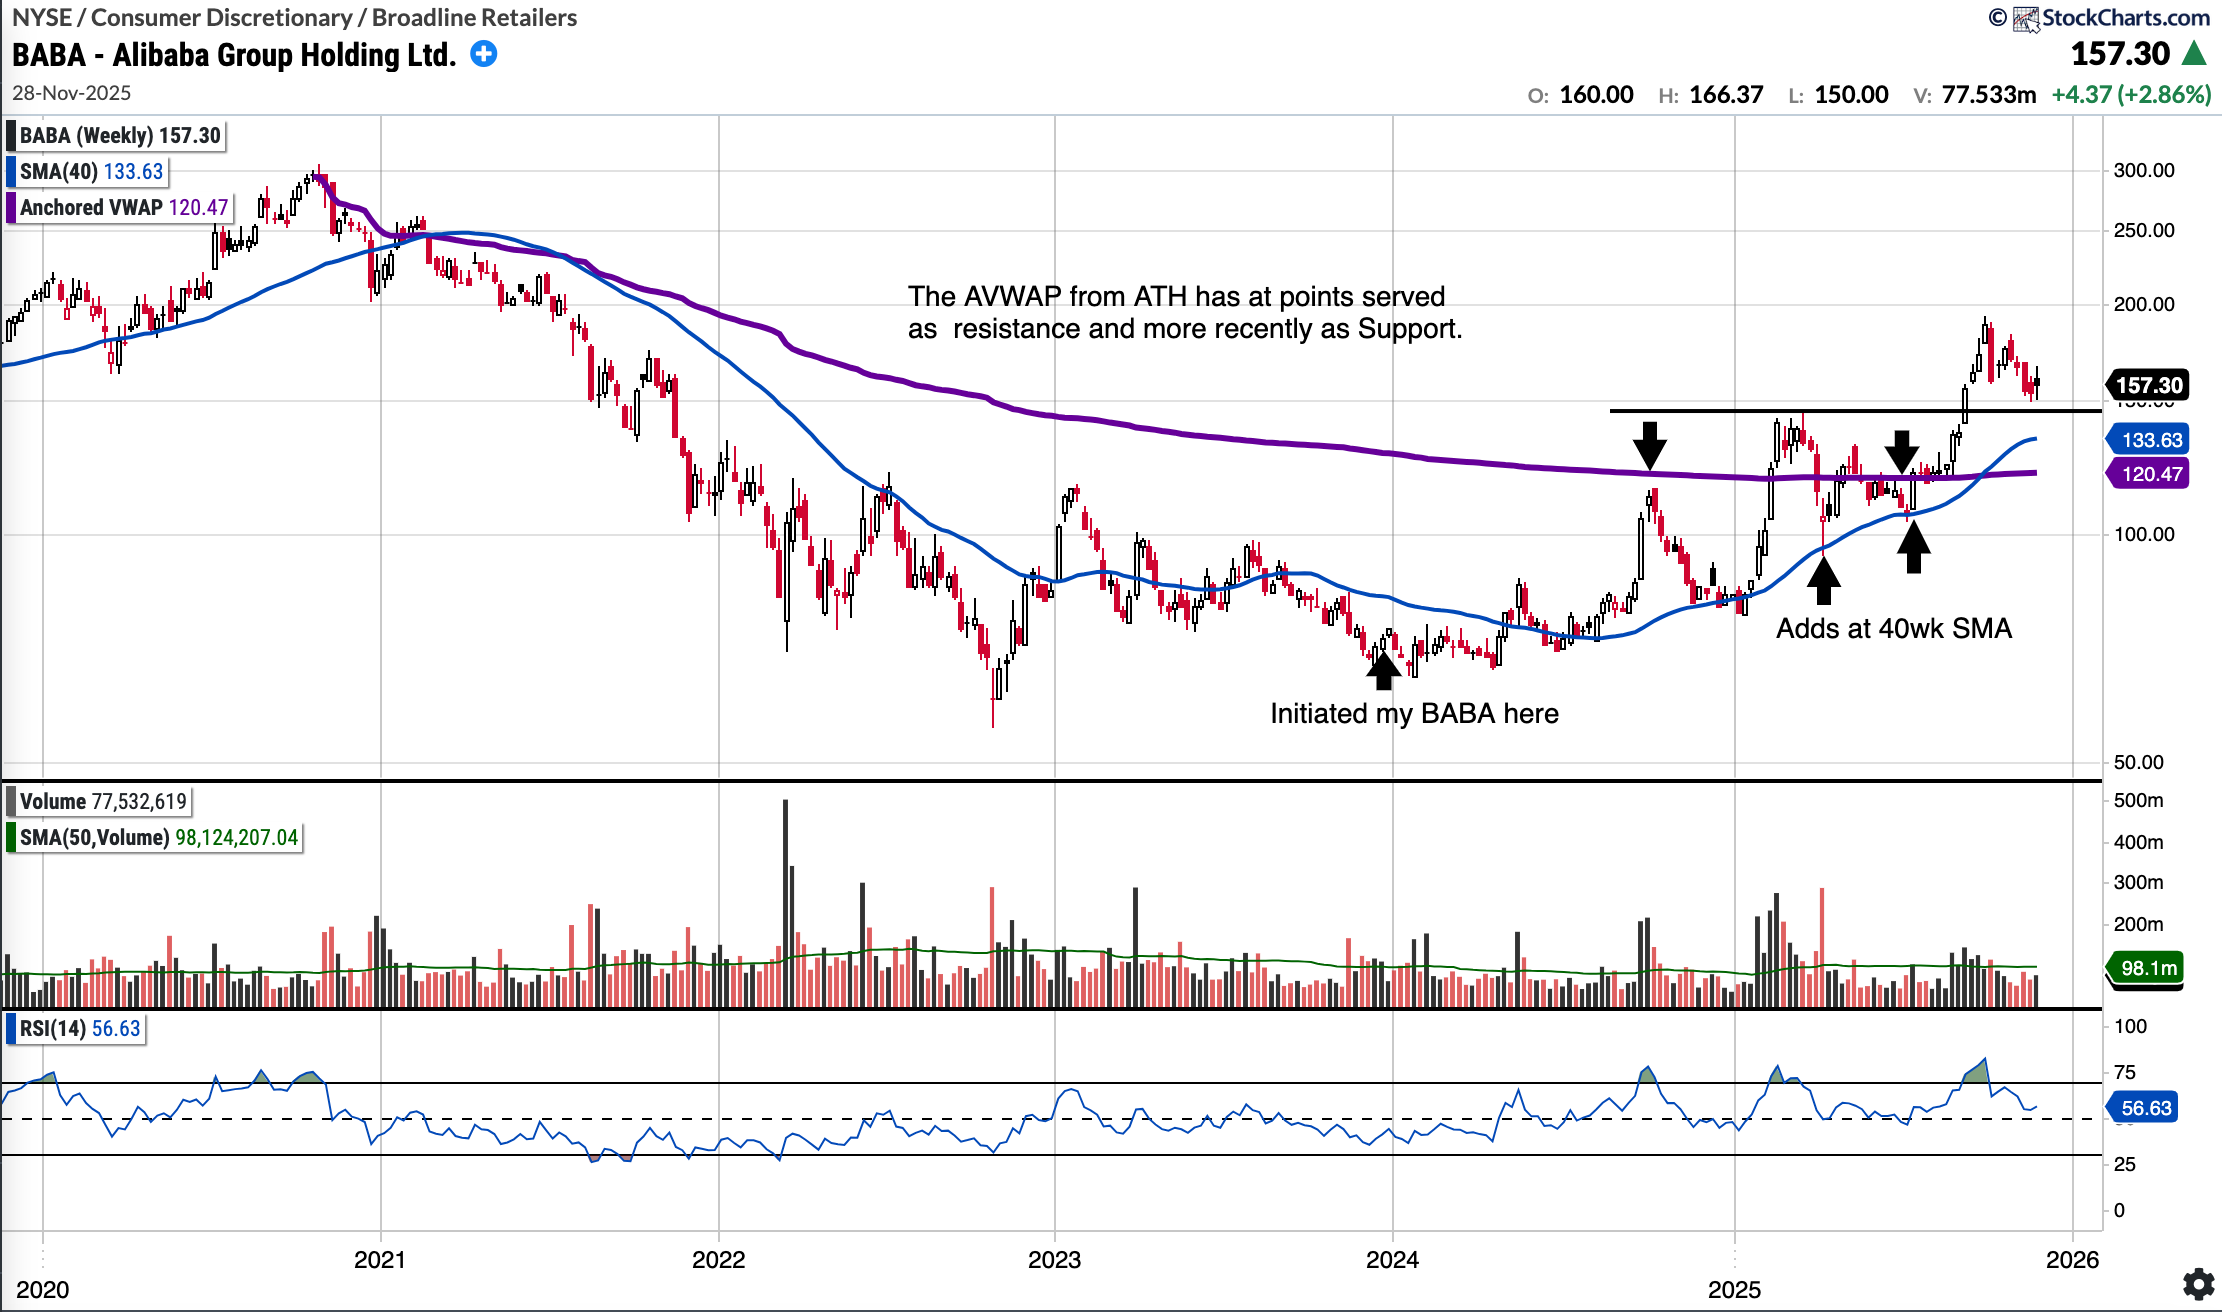Viewport: 2222px width, 1312px height.
Task: Click the up arrow above 'Adds at 40wk SMA'
Action: (x=1823, y=580)
